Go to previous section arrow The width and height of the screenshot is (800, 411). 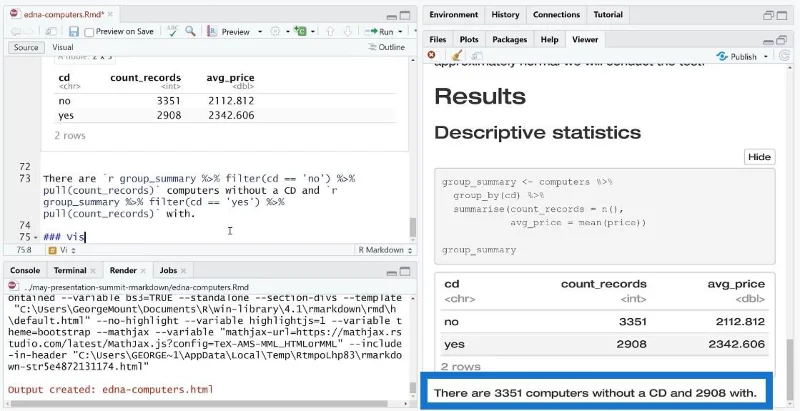click(x=330, y=32)
